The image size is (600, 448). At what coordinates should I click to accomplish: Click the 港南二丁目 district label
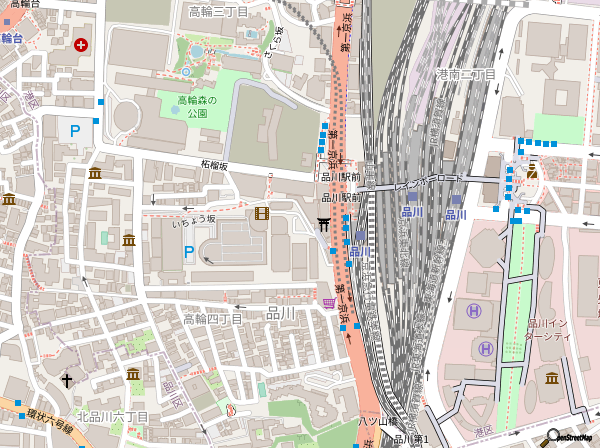point(465,76)
